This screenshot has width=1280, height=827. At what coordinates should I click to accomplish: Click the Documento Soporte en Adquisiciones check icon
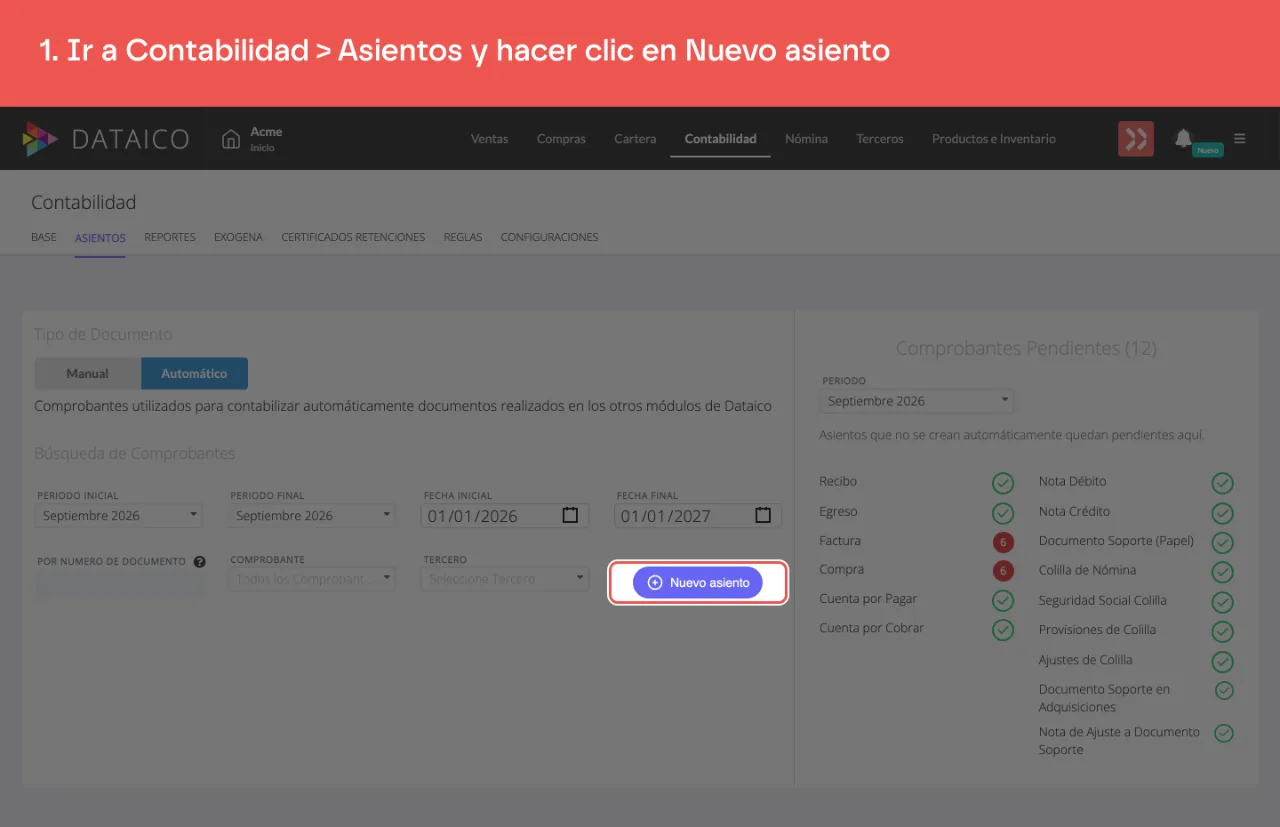coord(1224,691)
